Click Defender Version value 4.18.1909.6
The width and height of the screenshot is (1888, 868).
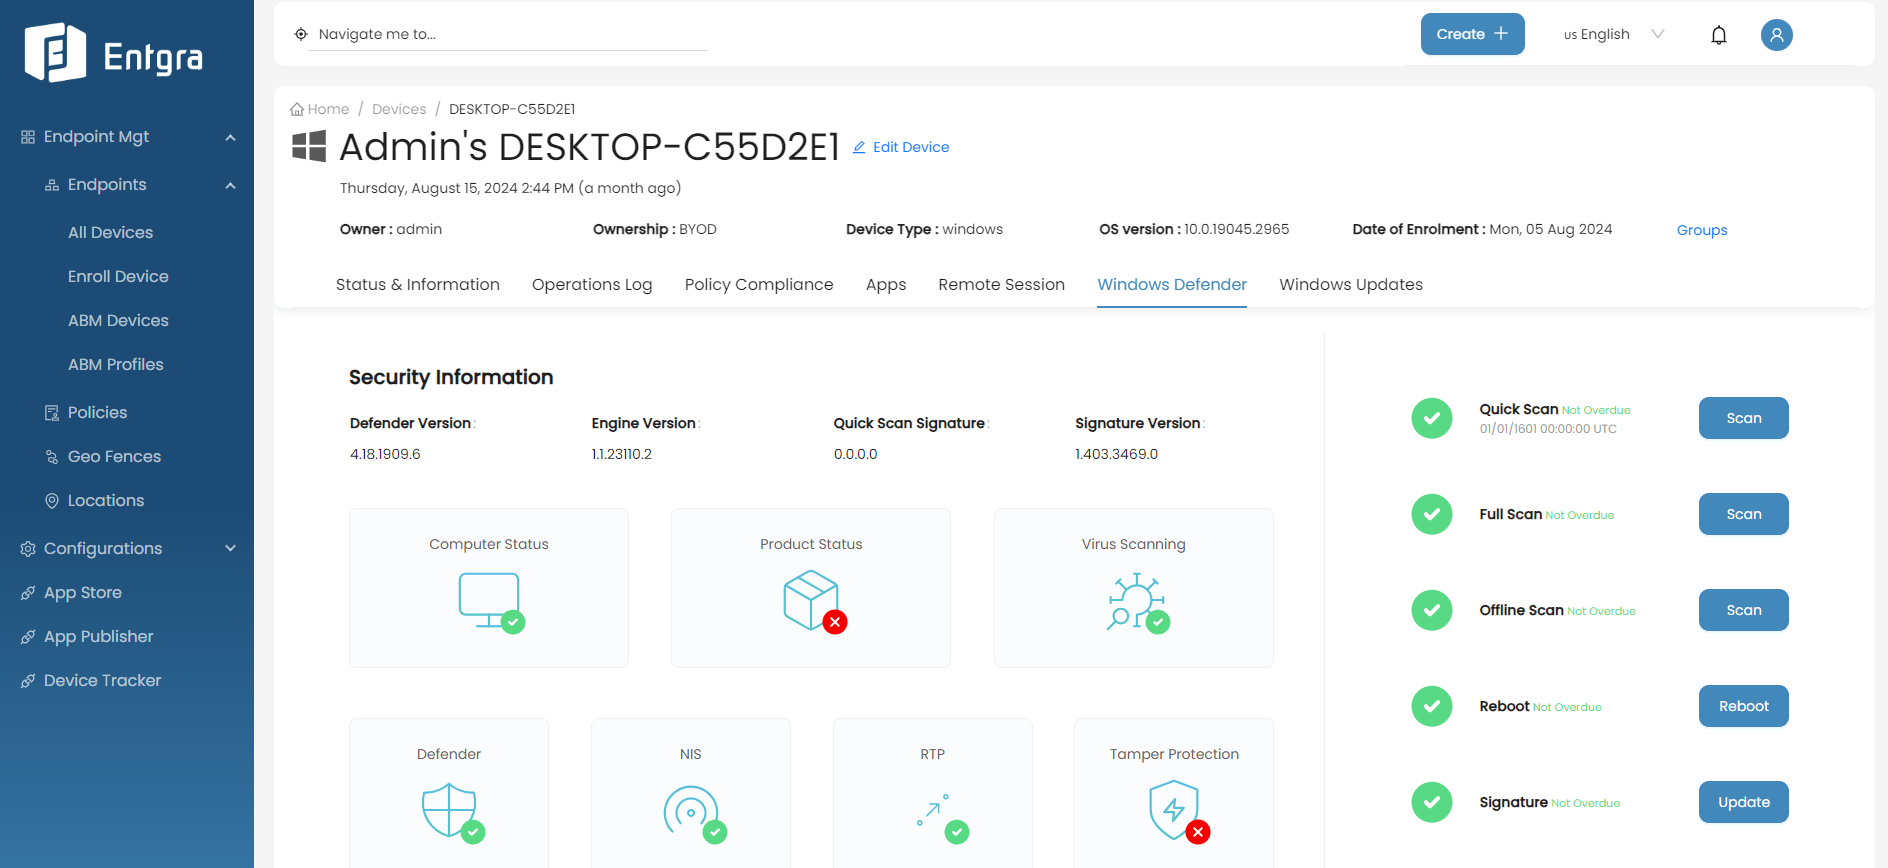coord(385,454)
